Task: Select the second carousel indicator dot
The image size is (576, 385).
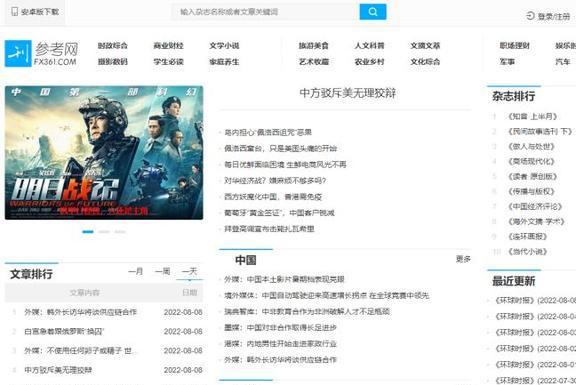Action: 104,232
